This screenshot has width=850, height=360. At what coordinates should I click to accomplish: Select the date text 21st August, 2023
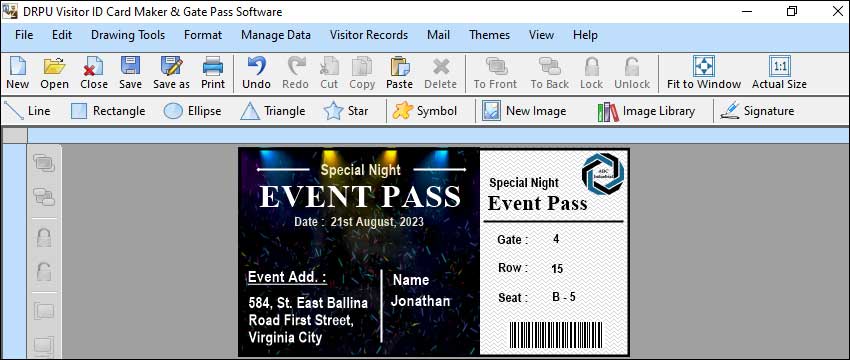click(x=377, y=222)
